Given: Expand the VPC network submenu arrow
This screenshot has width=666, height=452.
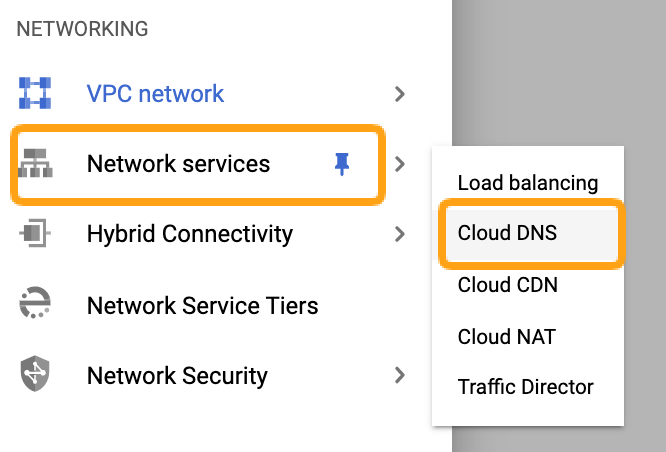Looking at the screenshot, I should (x=400, y=94).
